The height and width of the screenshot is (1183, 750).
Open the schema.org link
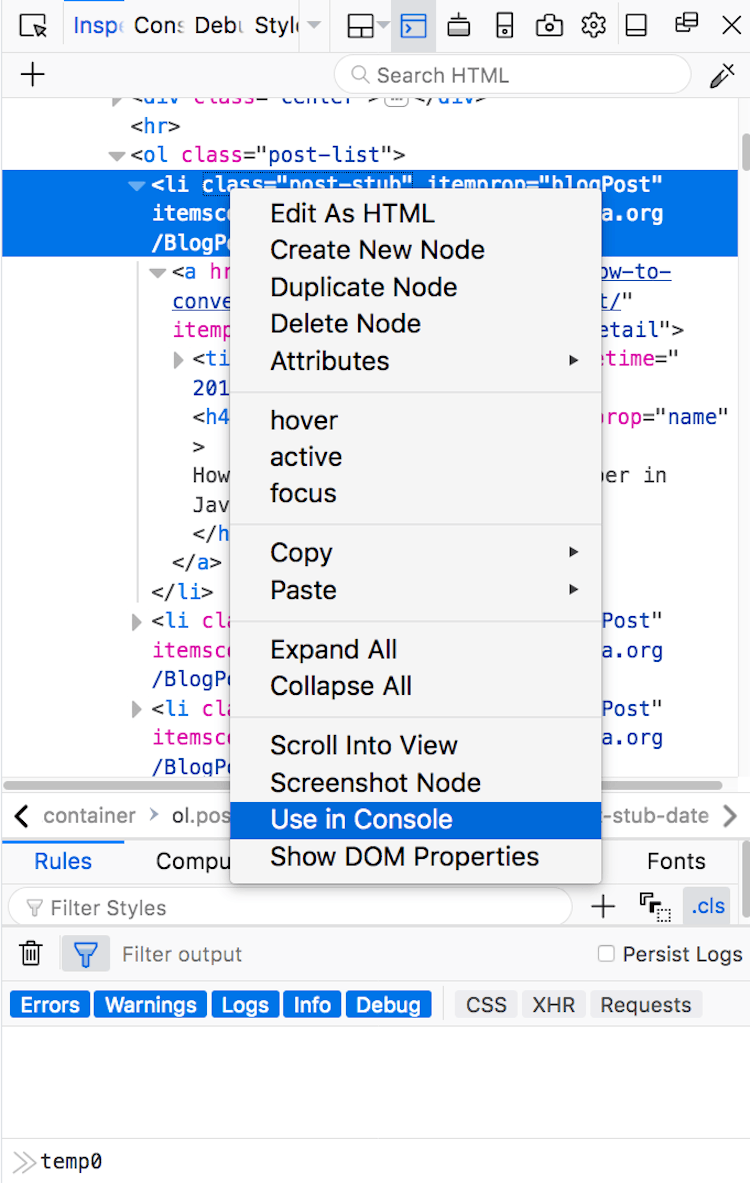[633, 650]
